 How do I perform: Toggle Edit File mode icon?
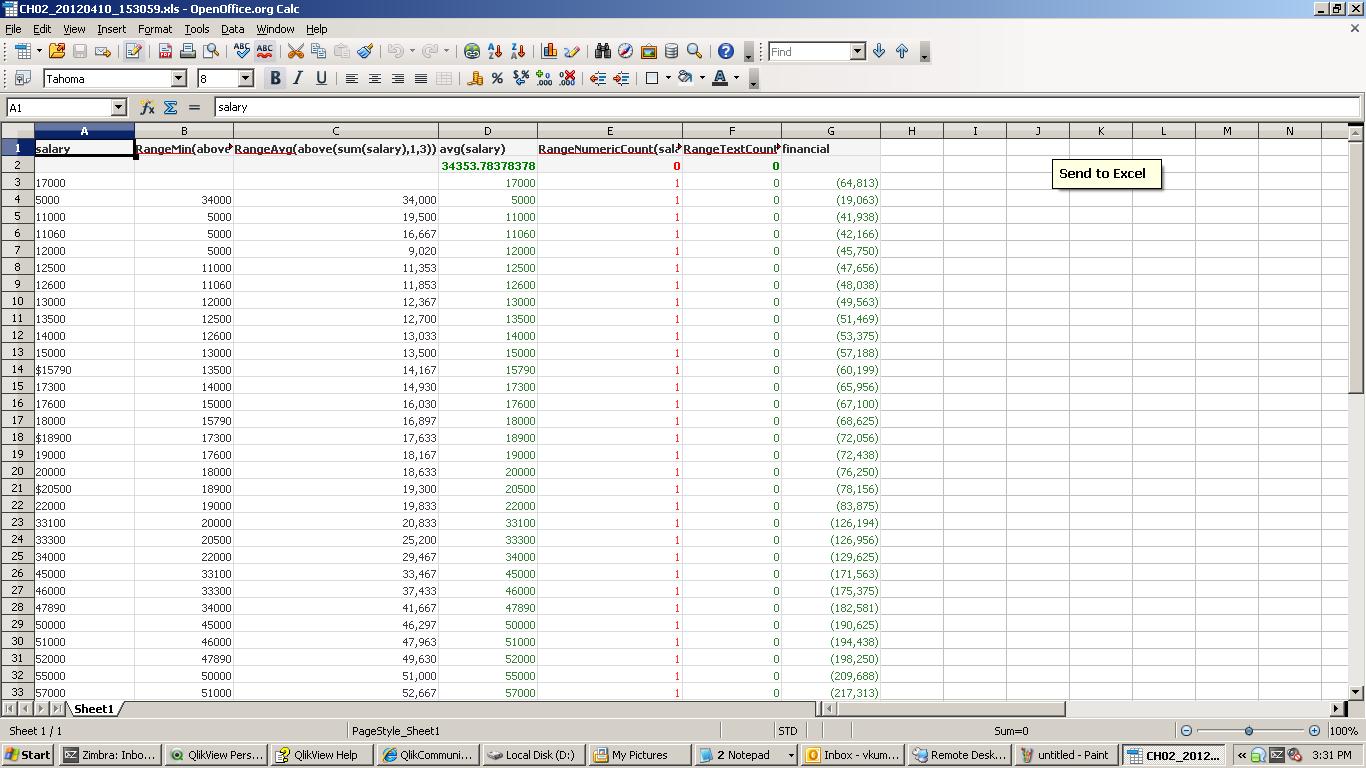point(133,51)
